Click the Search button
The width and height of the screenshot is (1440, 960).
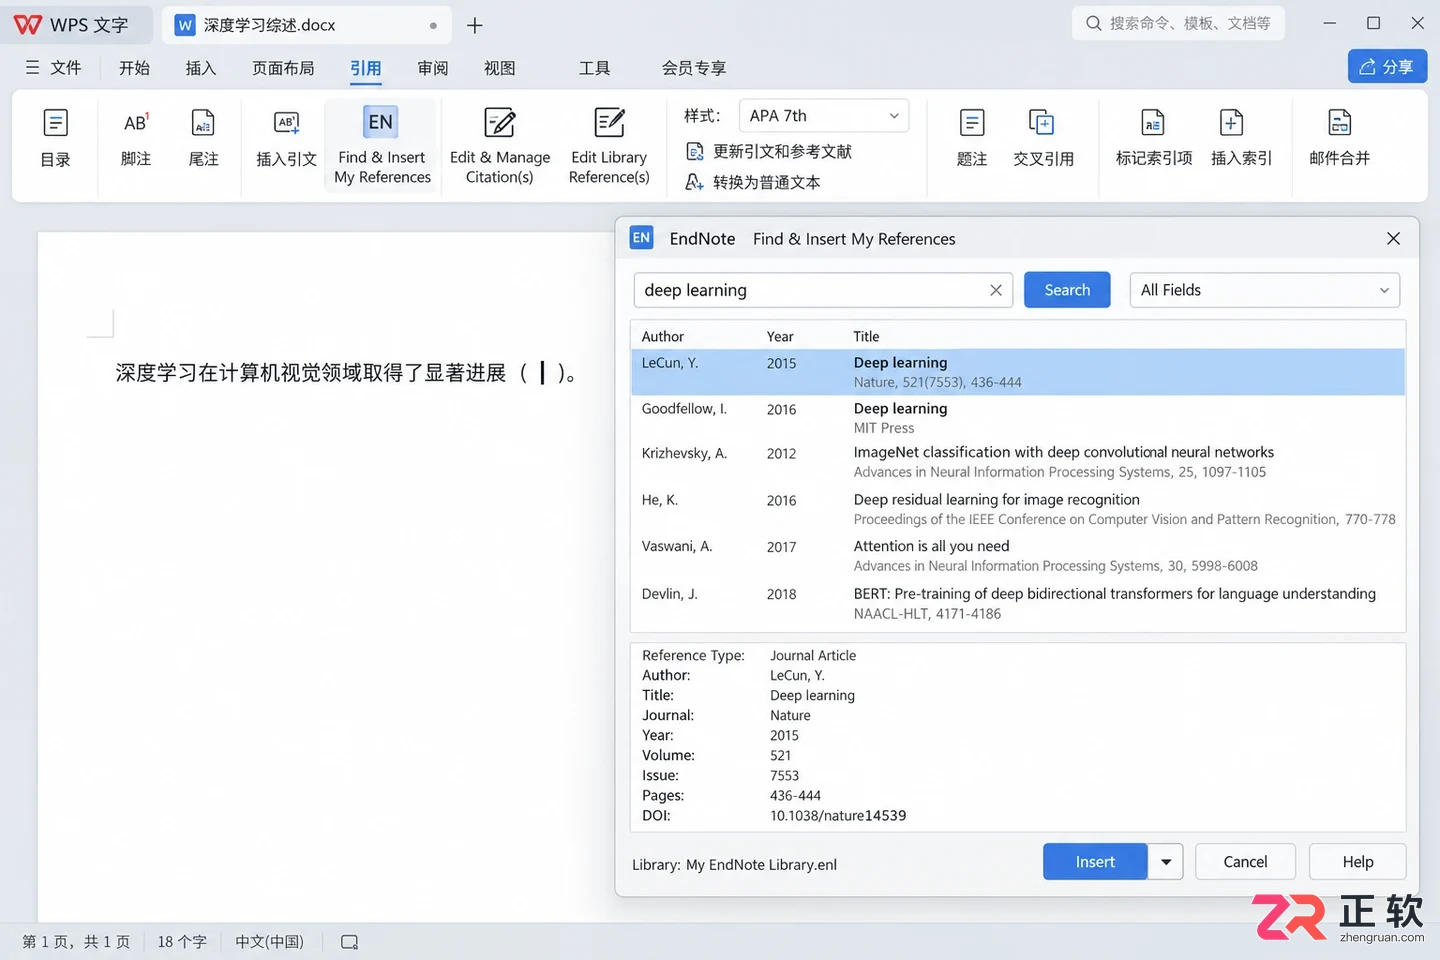1067,290
